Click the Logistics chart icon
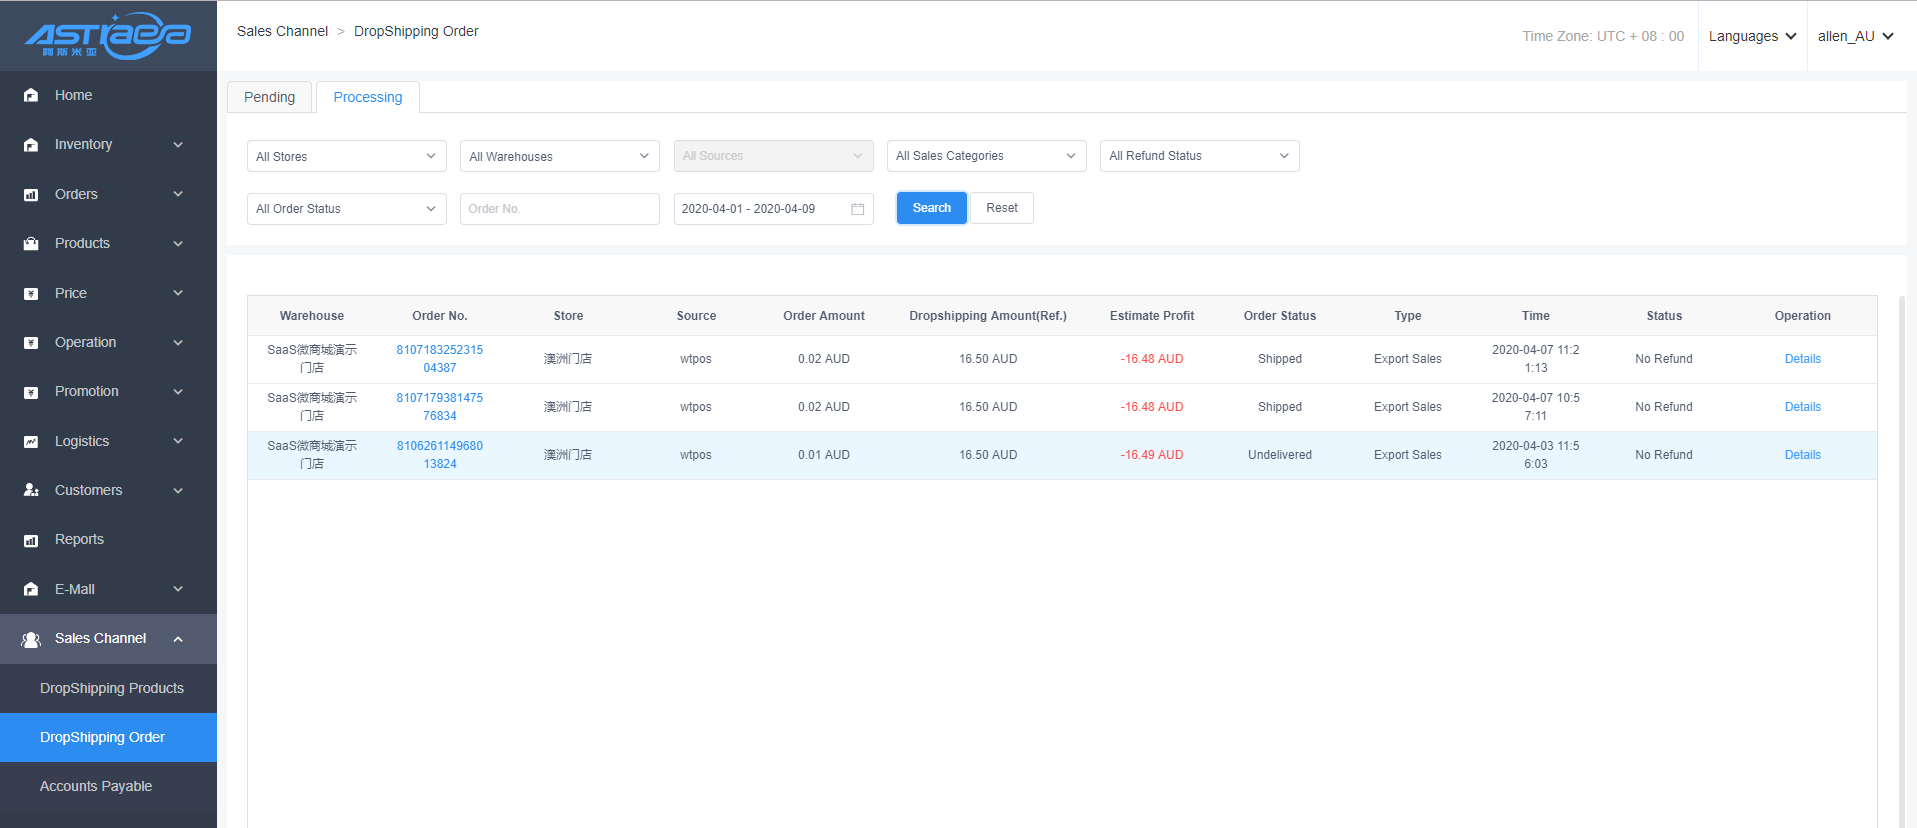Viewport: 1917px width, 828px height. (x=31, y=441)
